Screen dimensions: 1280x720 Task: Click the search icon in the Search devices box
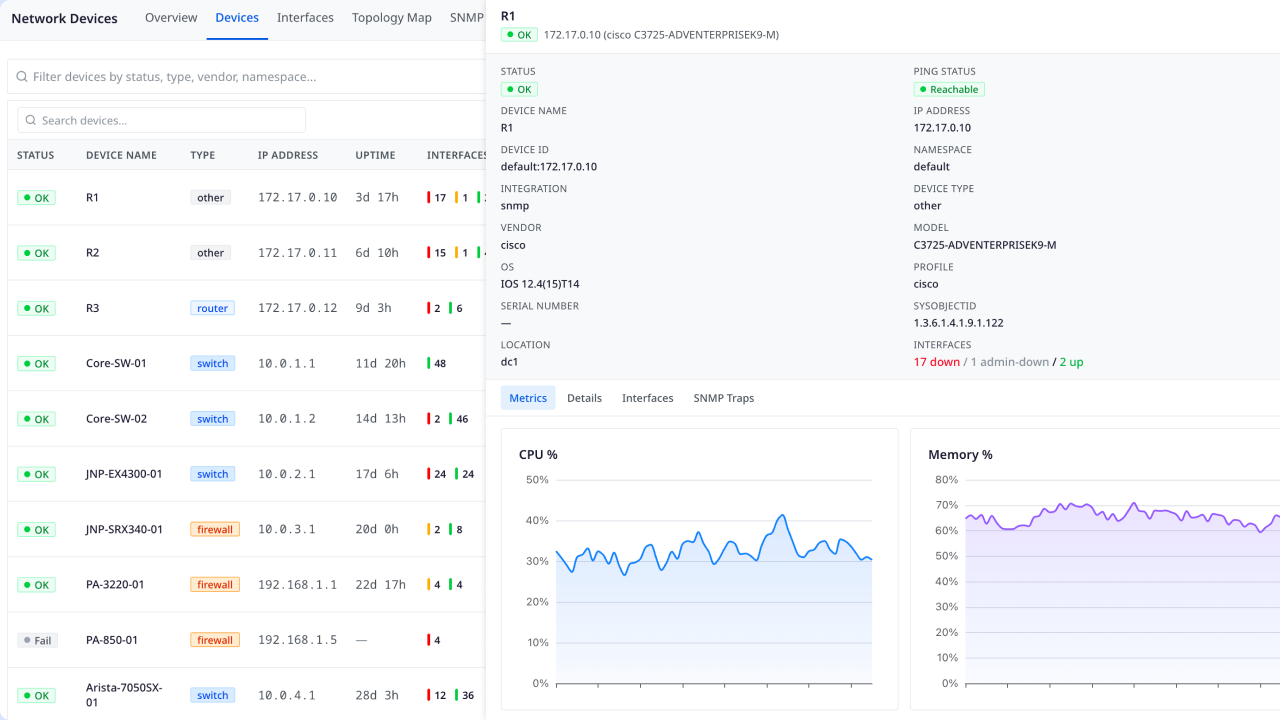pos(31,120)
